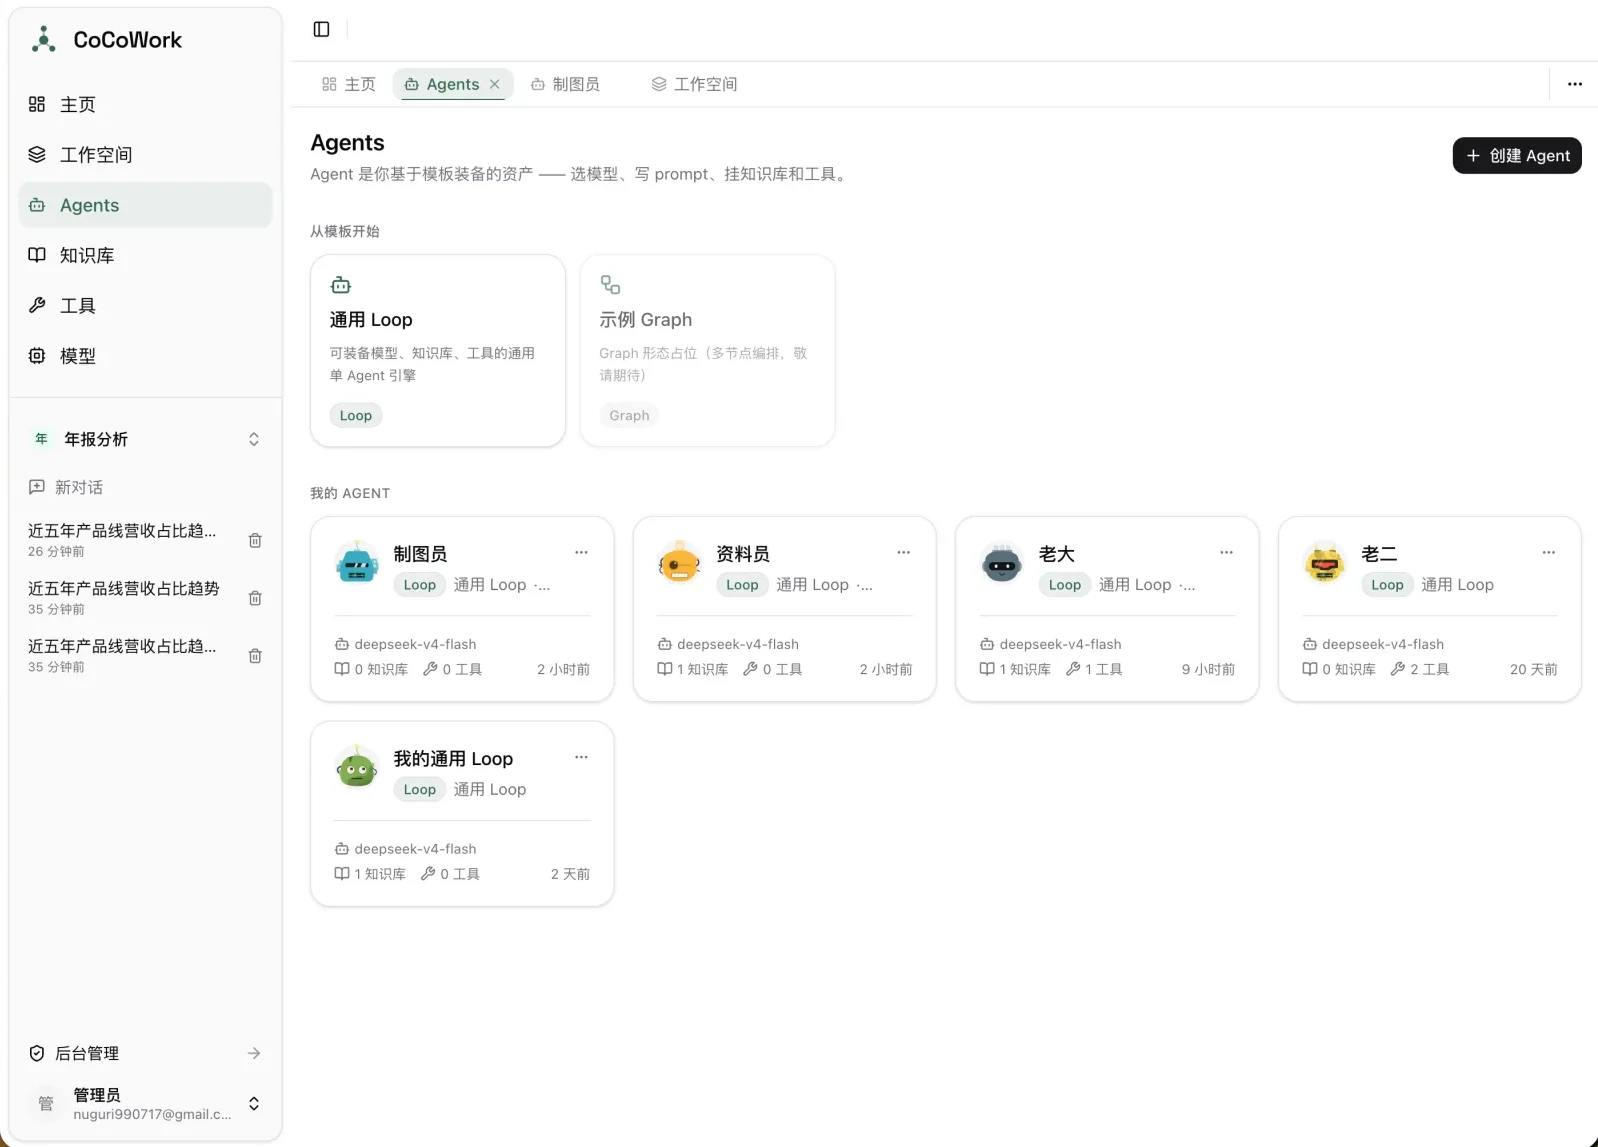Open the CoCoWork logo

(x=107, y=40)
